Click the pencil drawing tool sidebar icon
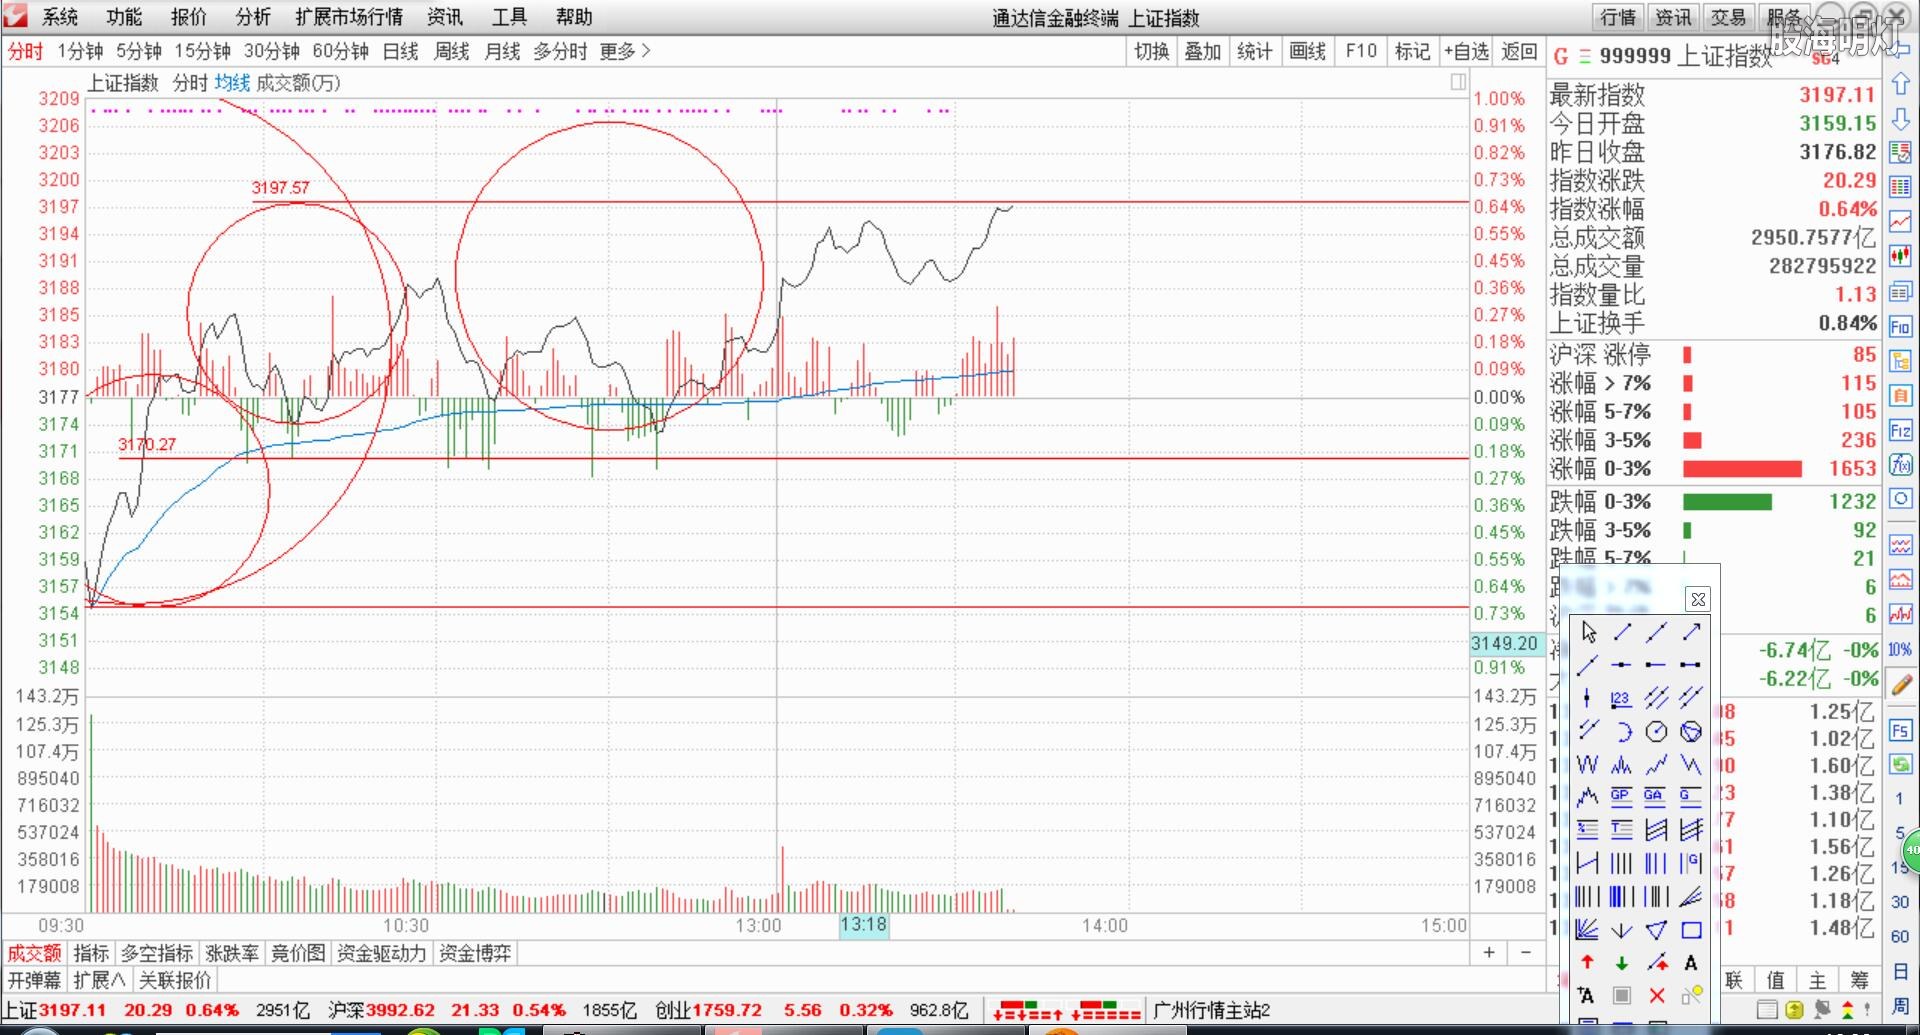Image resolution: width=1920 pixels, height=1035 pixels. point(1901,685)
